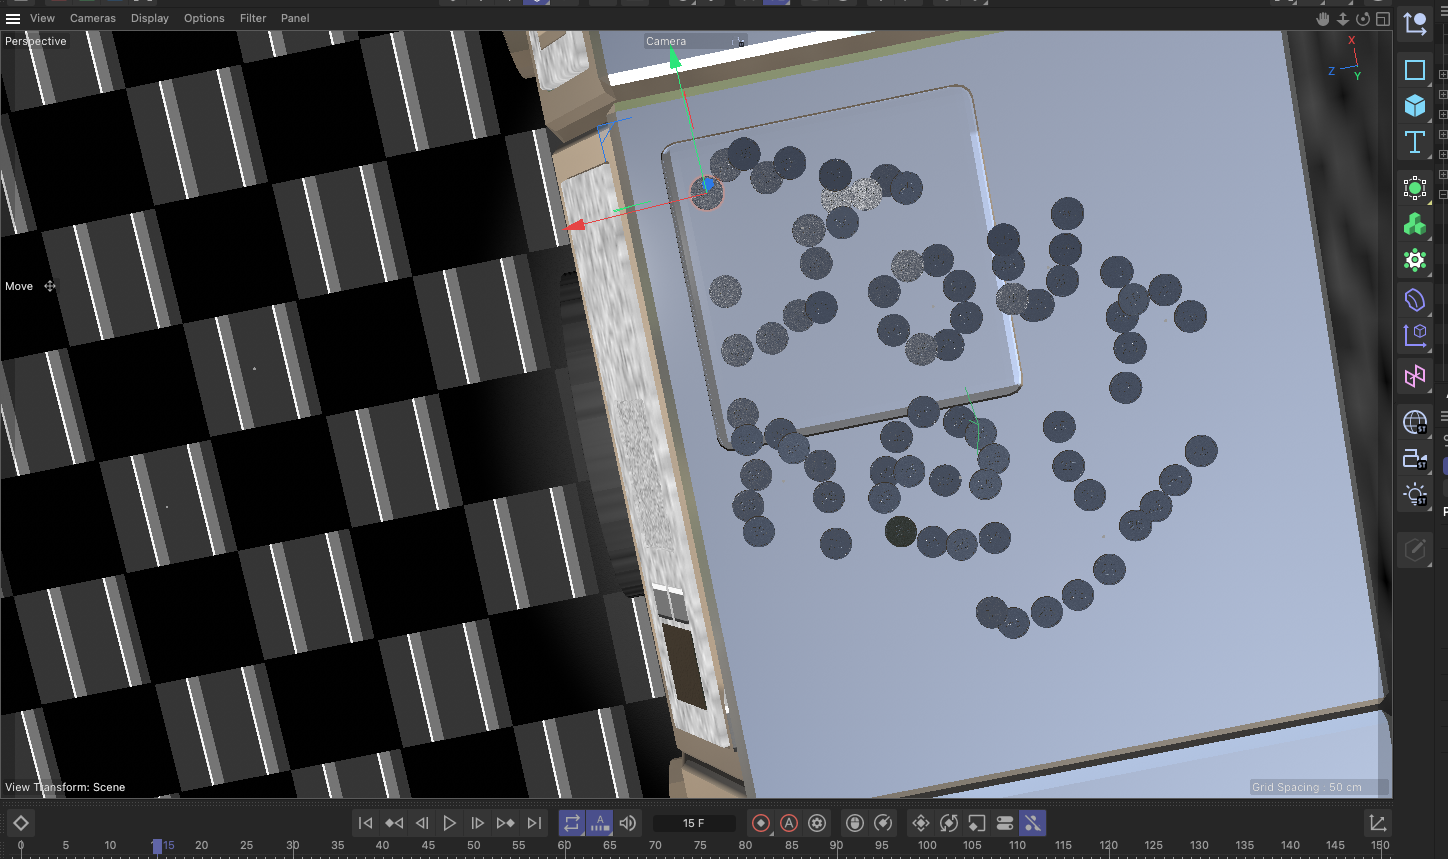Toggle the rotation keyframe channel button
Screen dimensions: 1448x859
point(949,823)
